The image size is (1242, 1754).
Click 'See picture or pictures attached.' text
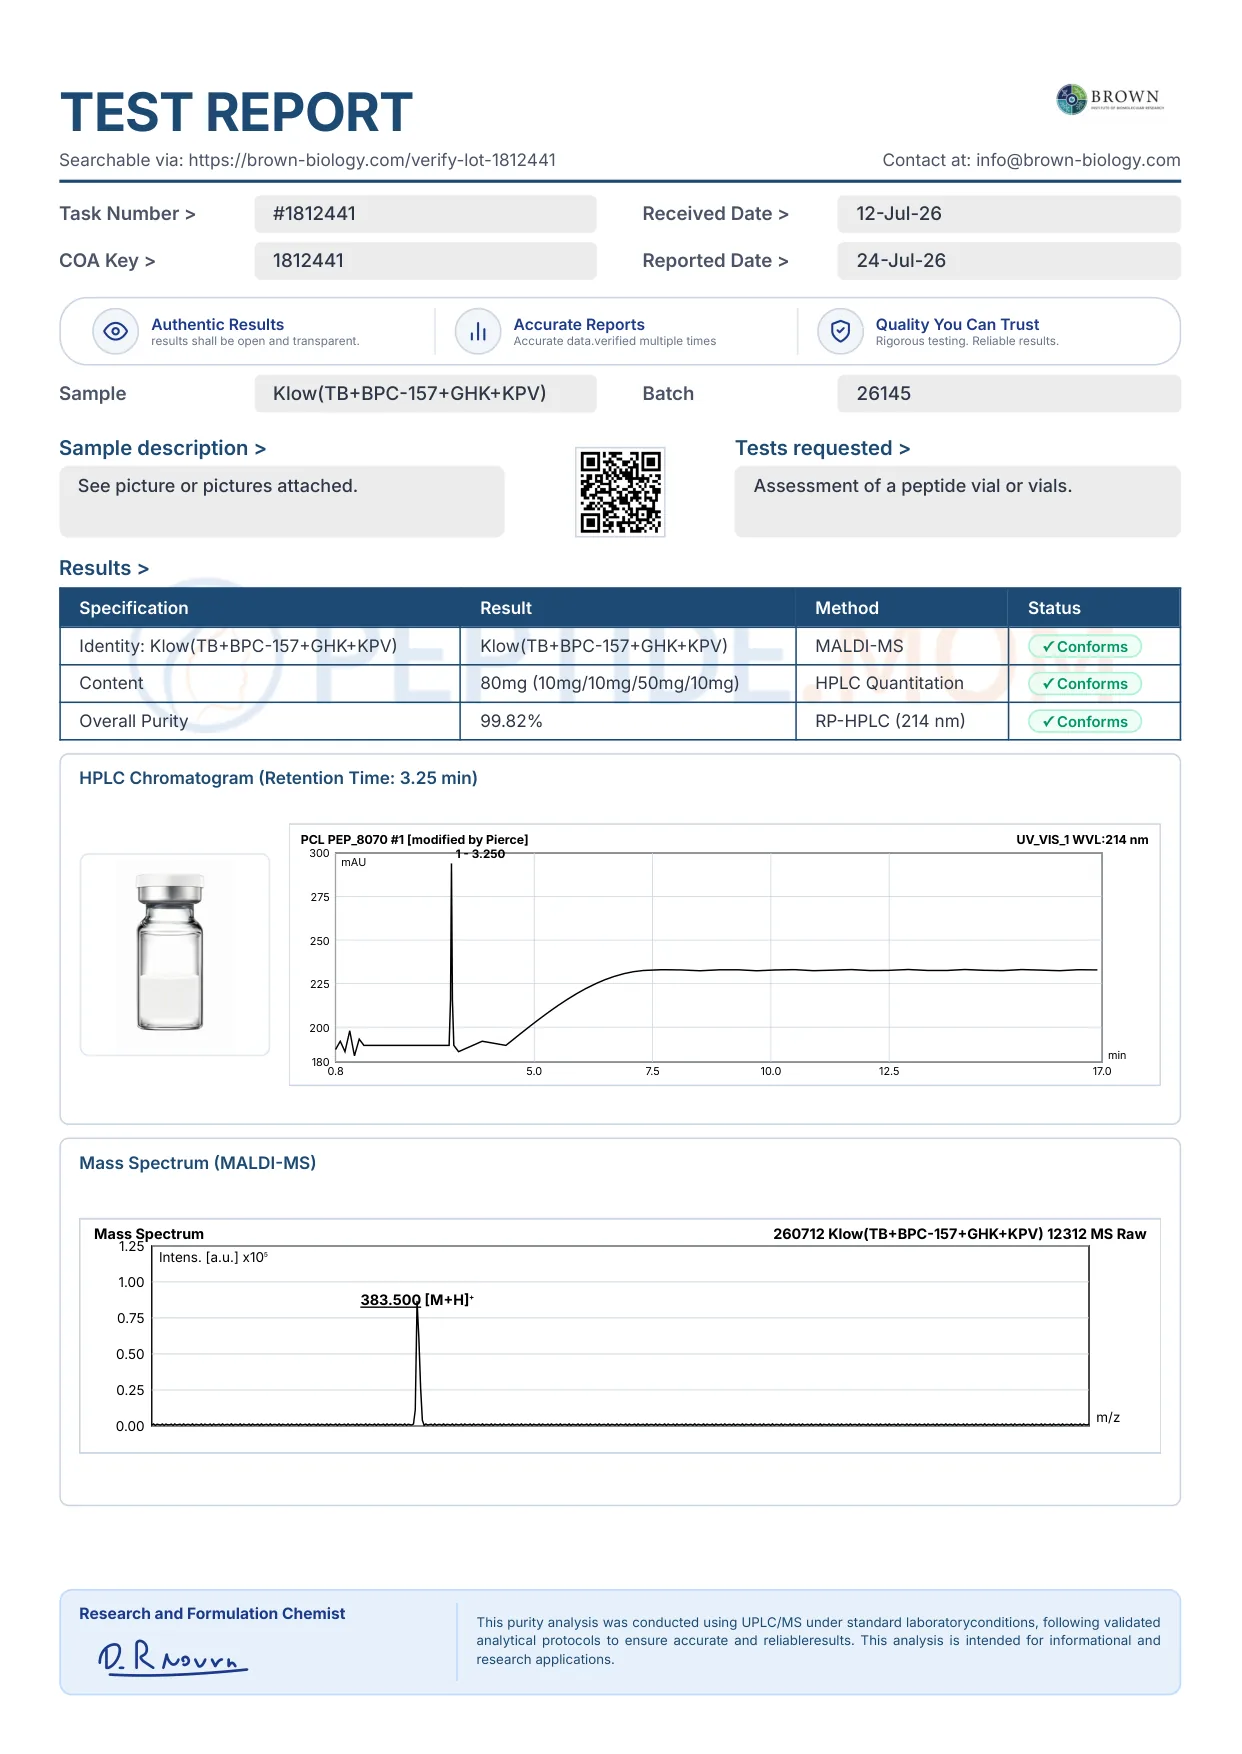click(x=217, y=486)
